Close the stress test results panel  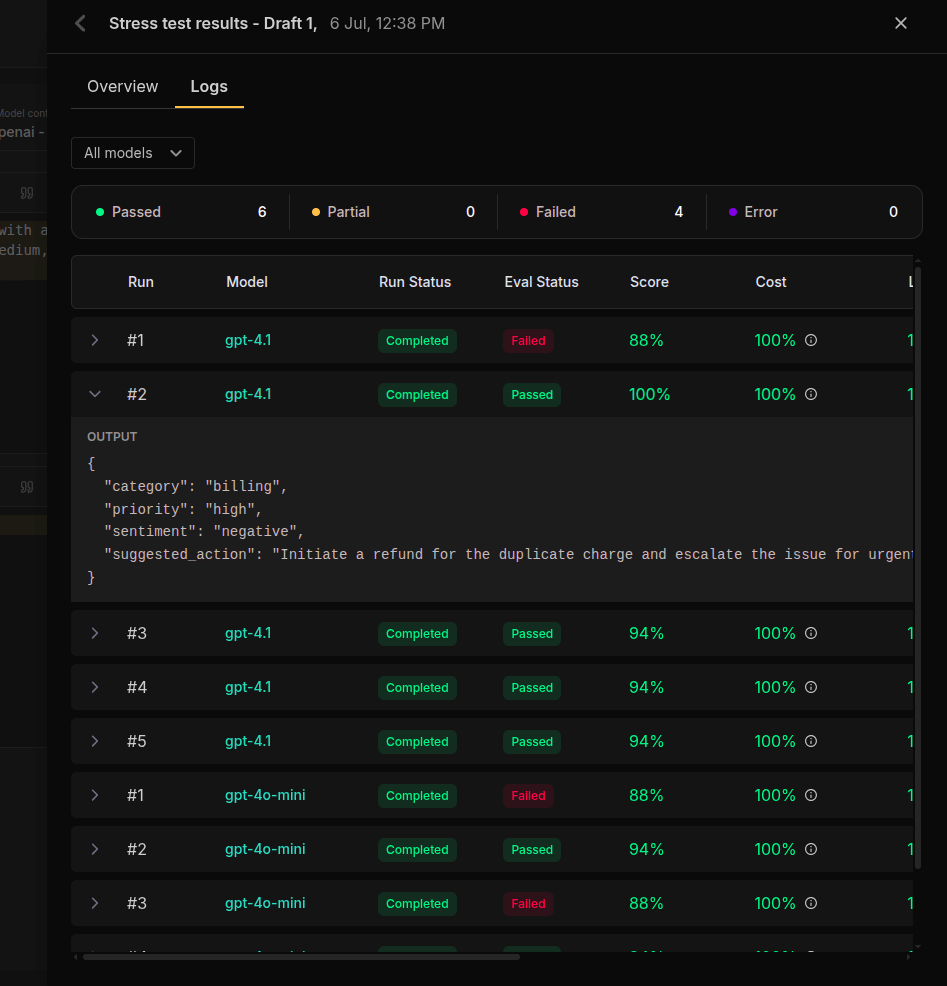(900, 23)
